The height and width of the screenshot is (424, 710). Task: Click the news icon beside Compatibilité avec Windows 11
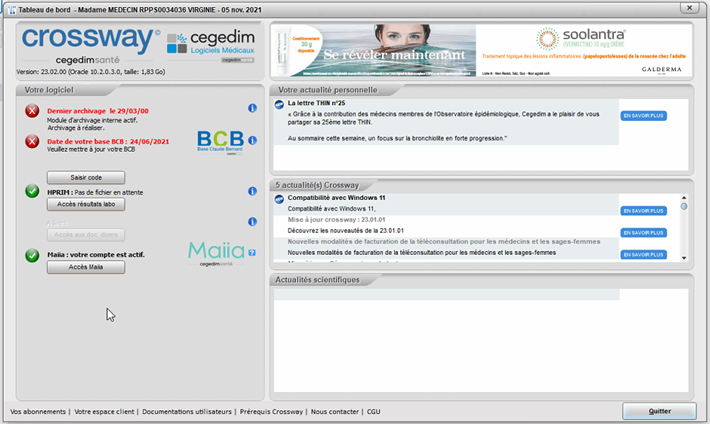coord(279,199)
